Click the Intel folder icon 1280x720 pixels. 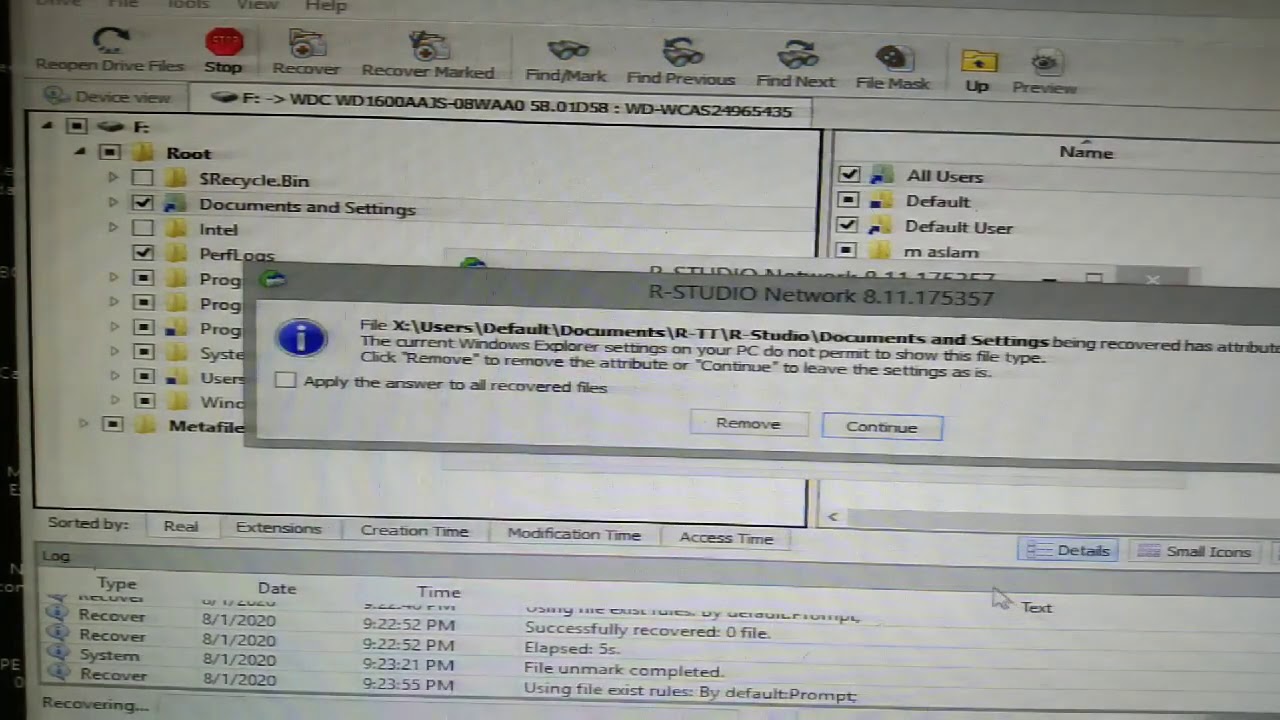pyautogui.click(x=176, y=229)
